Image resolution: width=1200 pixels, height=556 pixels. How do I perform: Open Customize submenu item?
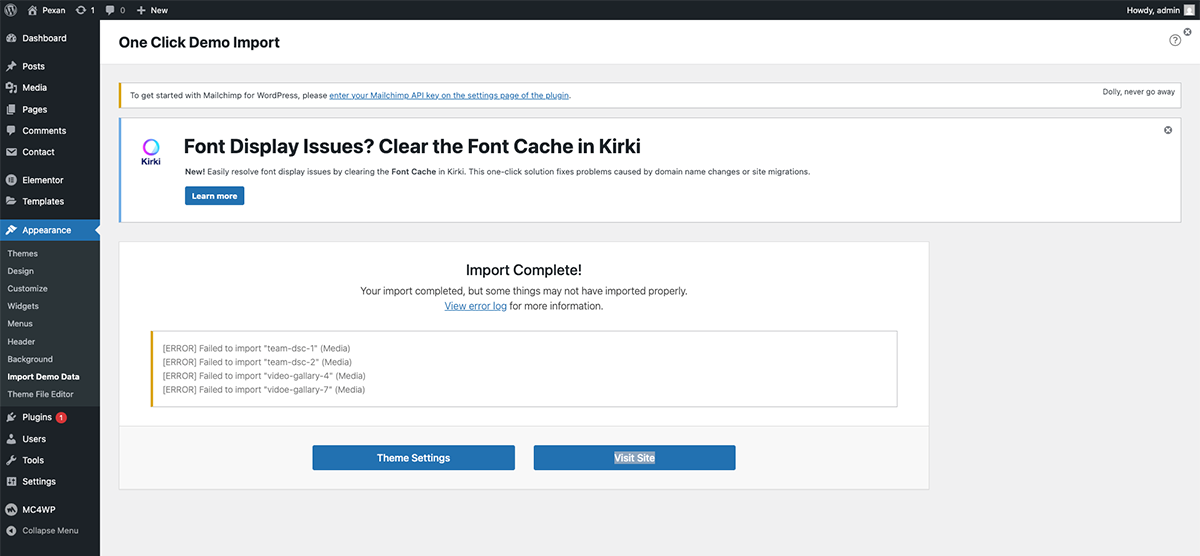[x=27, y=289]
